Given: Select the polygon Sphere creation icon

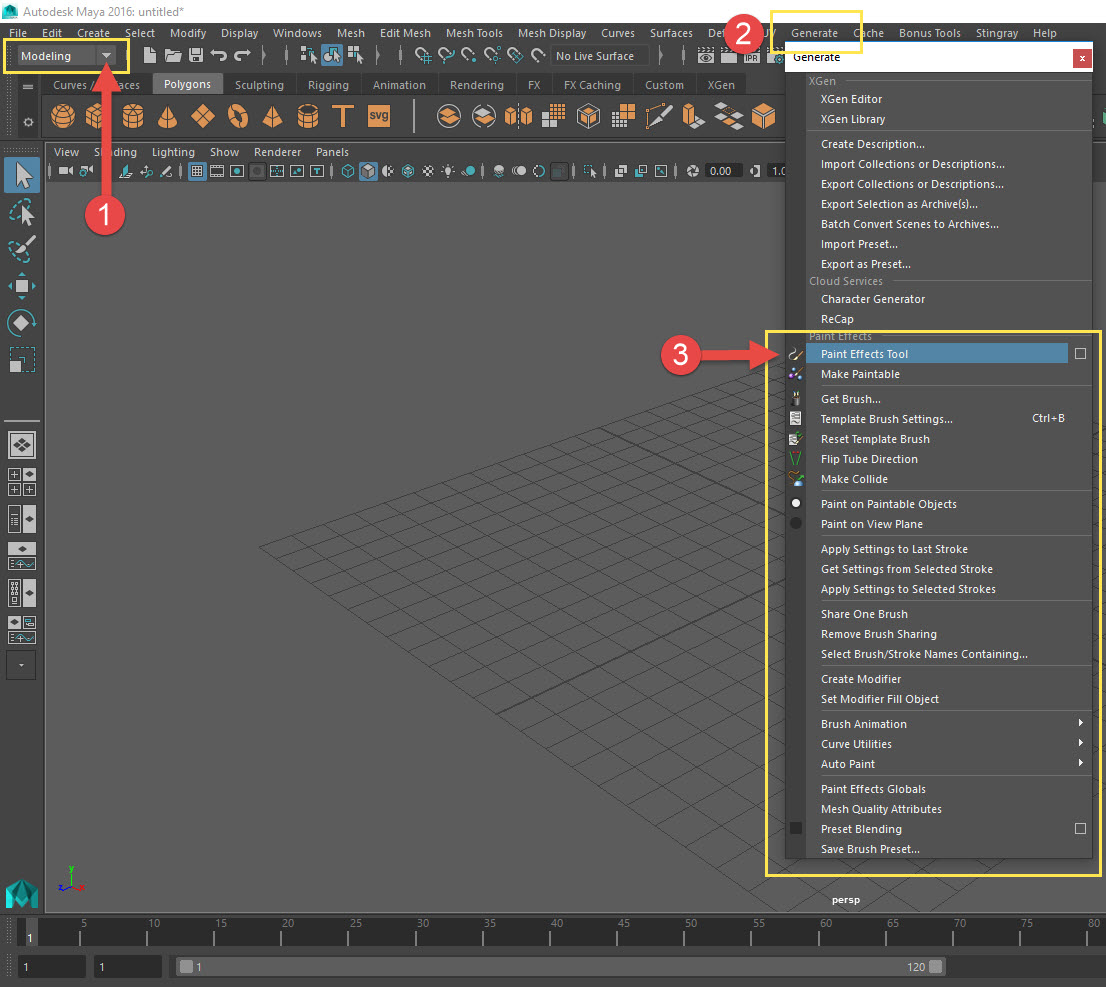Looking at the screenshot, I should tap(62, 115).
